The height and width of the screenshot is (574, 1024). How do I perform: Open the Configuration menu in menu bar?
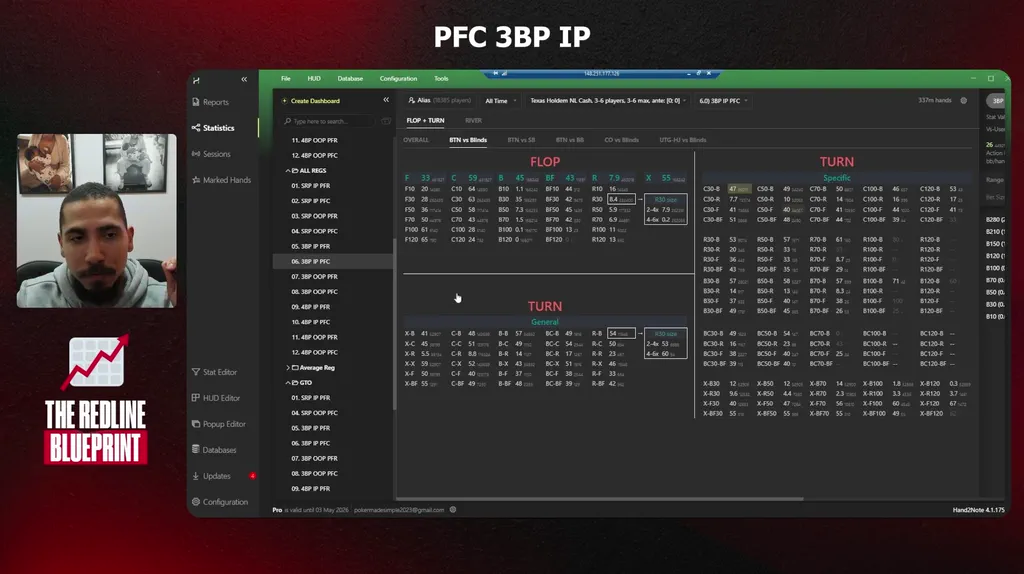click(398, 78)
